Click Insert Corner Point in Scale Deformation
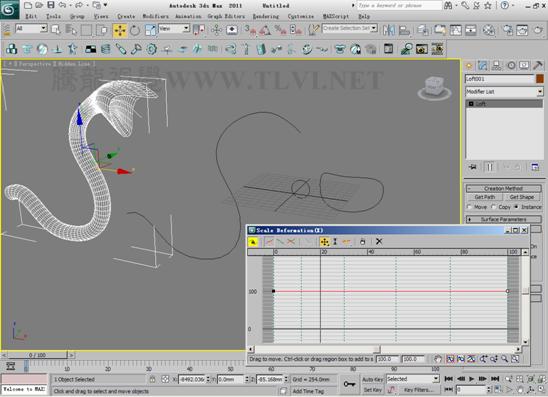This screenshot has height=397, width=548. 346,241
